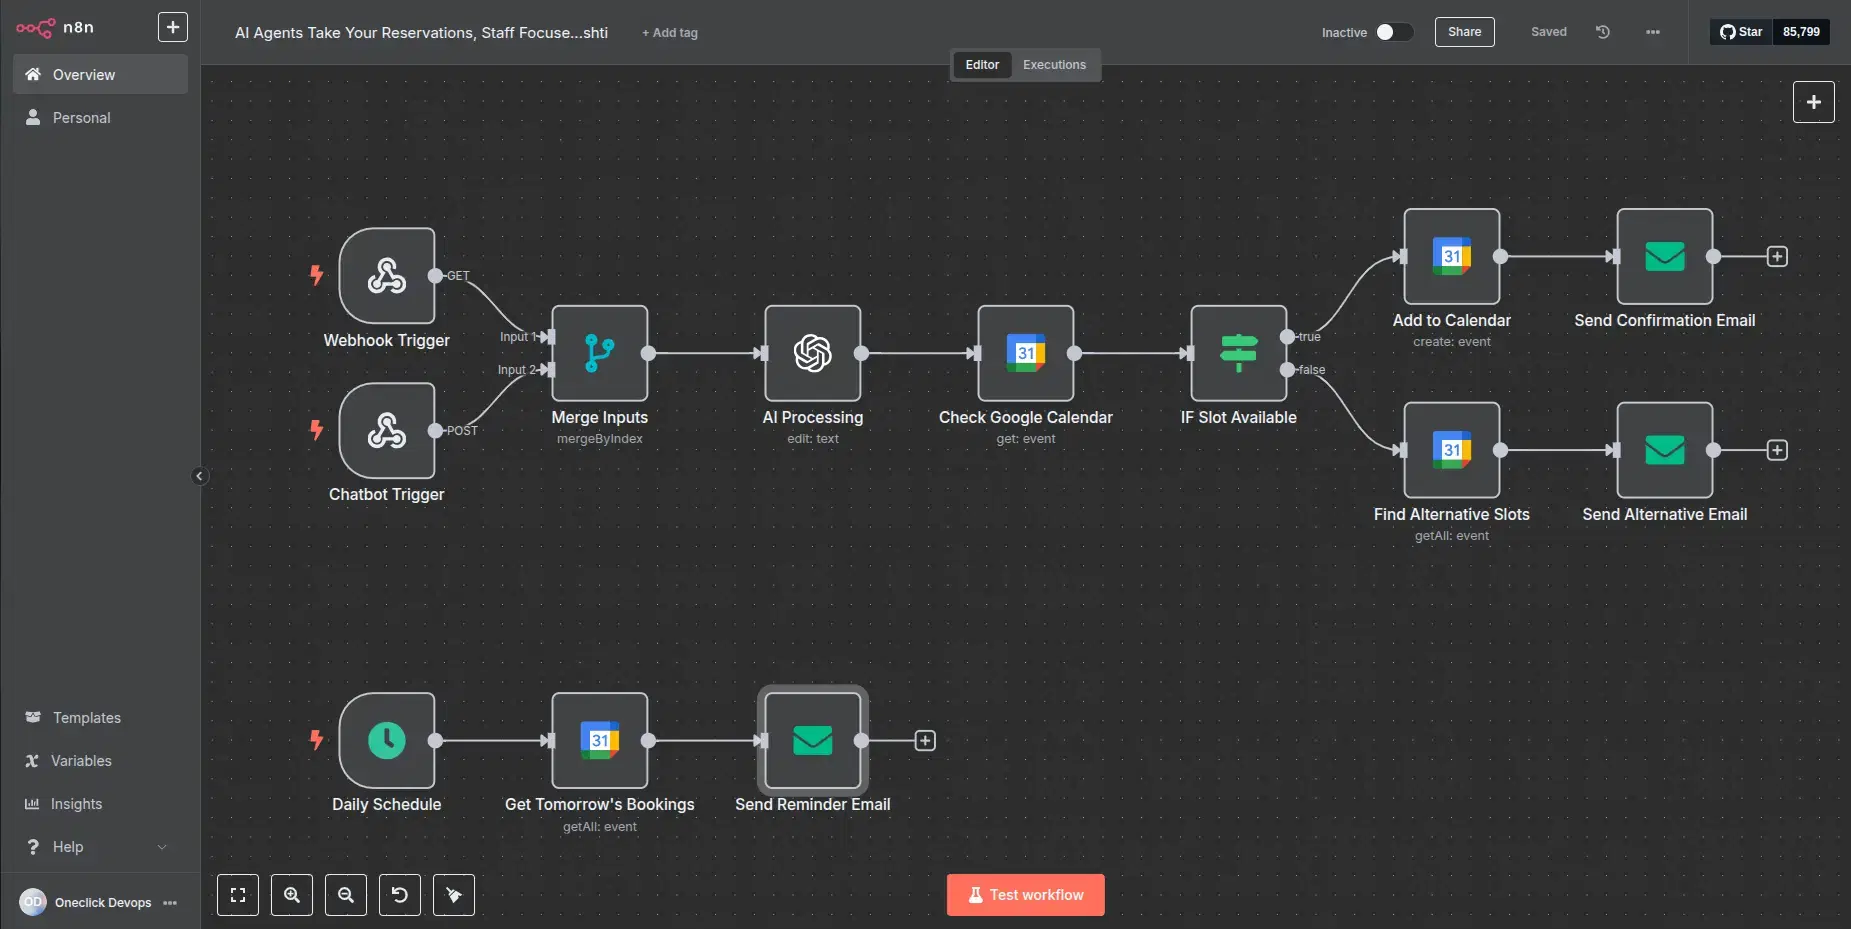Collapse the left sidebar with chevron
Image resolution: width=1851 pixels, height=929 pixels.
pyautogui.click(x=199, y=476)
